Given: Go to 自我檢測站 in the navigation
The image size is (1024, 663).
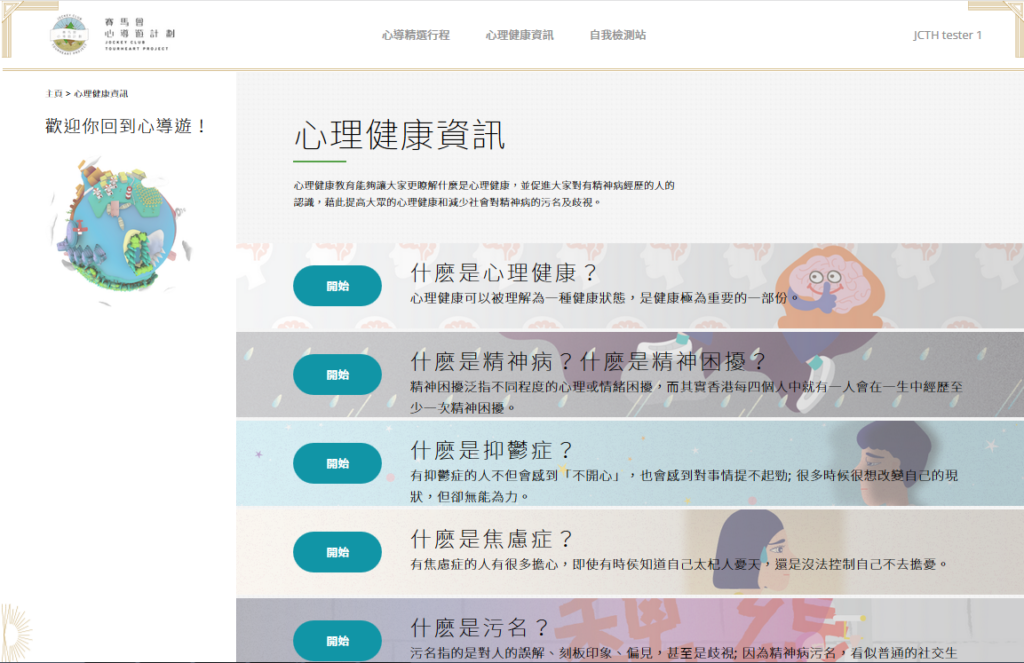Looking at the screenshot, I should coord(617,35).
